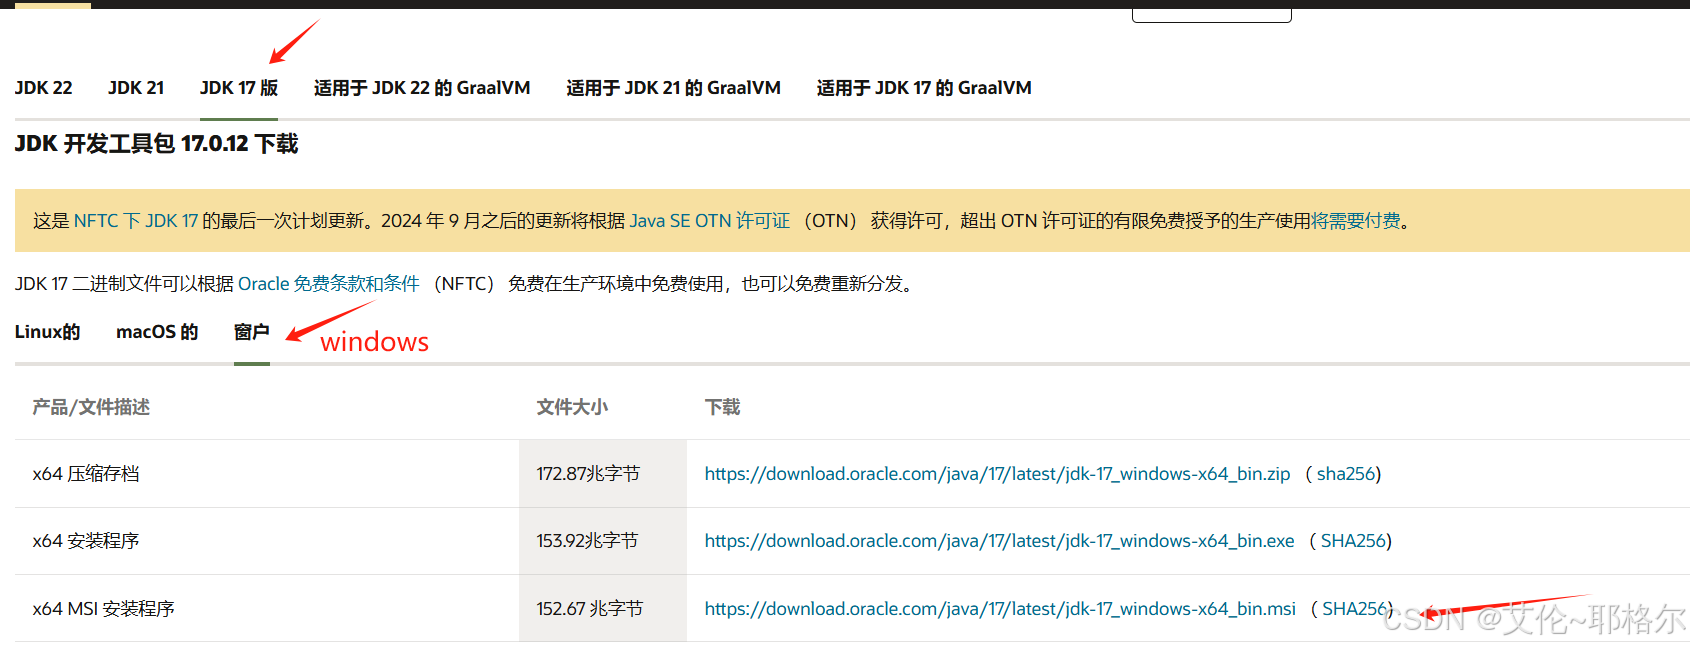Open 适用于 JDK 21 的 GraalVM tab
Image resolution: width=1690 pixels, height=649 pixels.
(x=673, y=88)
